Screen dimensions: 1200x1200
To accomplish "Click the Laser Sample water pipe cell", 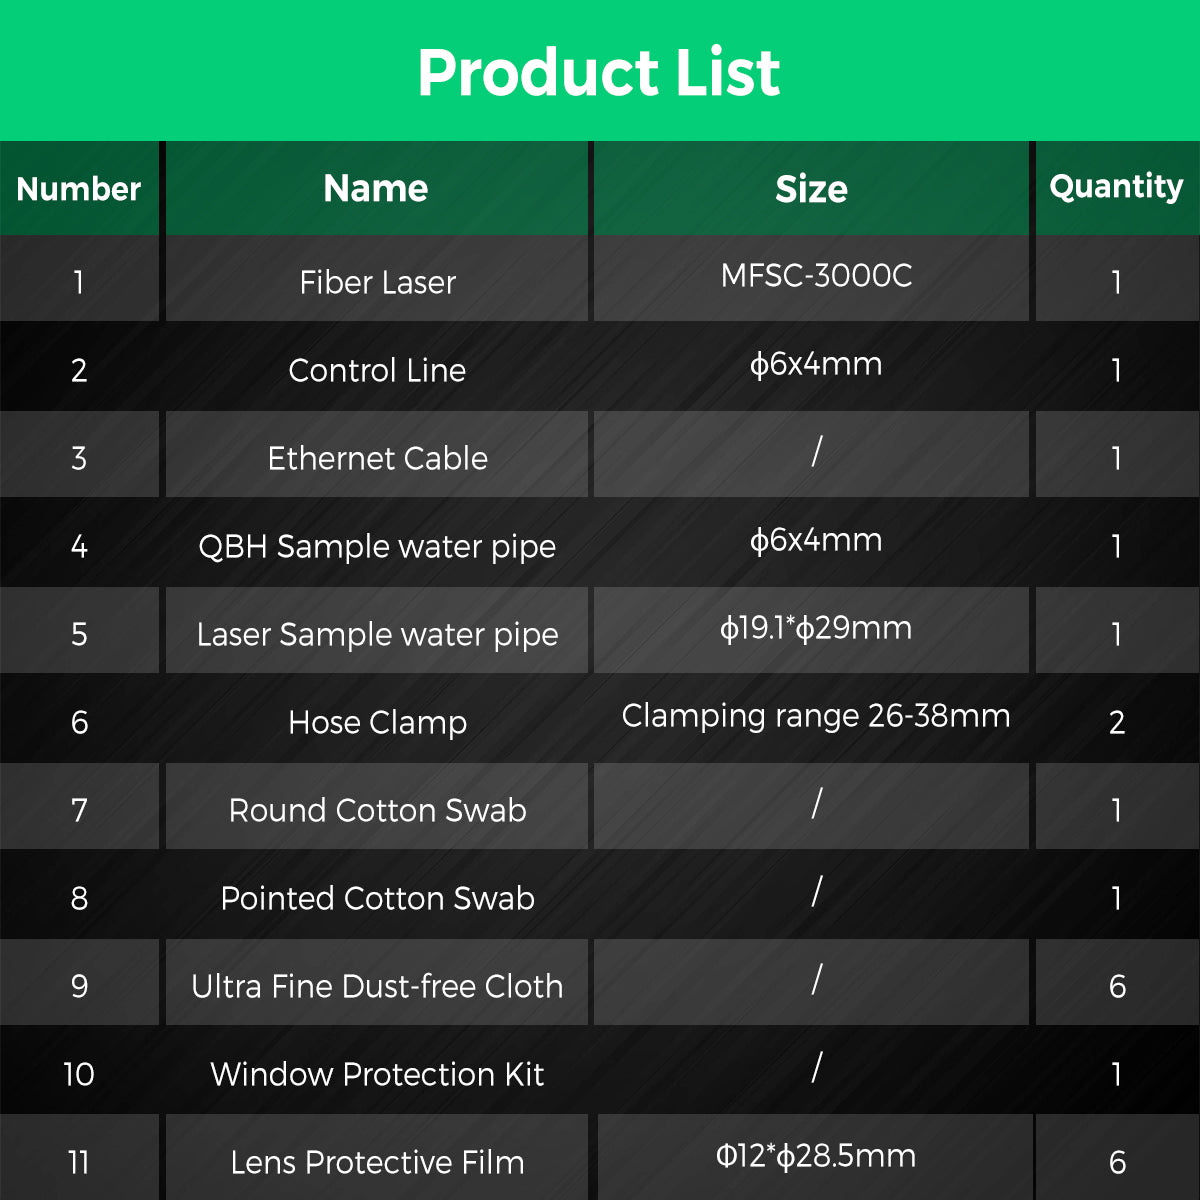I will (x=377, y=635).
